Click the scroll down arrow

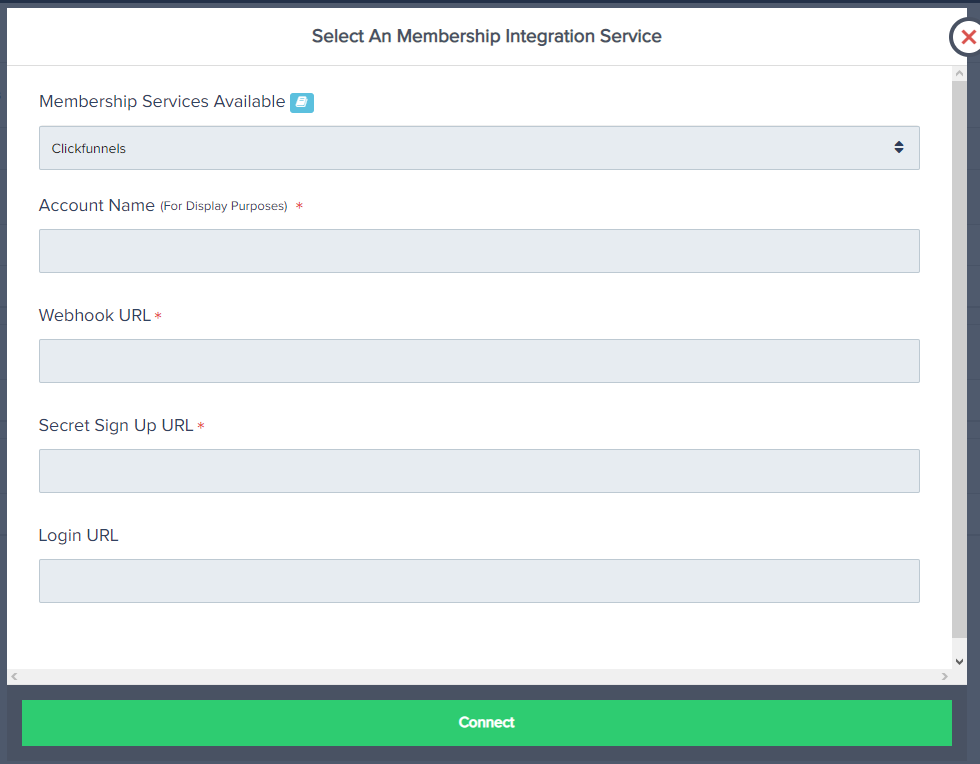click(959, 661)
